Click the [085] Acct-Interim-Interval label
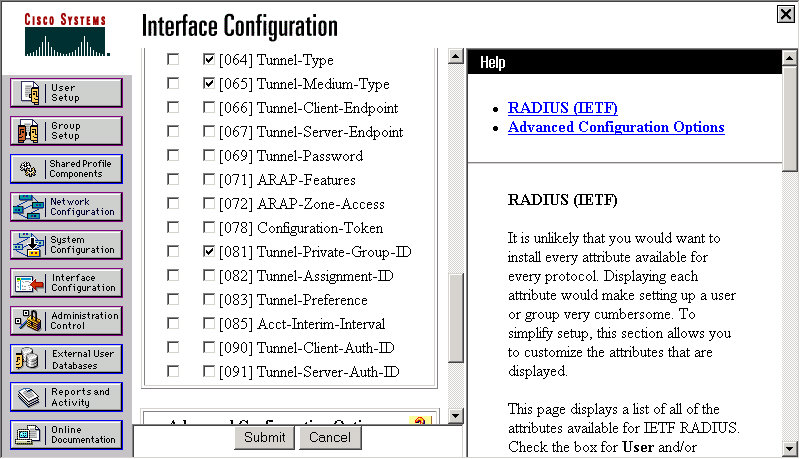The image size is (800, 459). pyautogui.click(x=302, y=323)
